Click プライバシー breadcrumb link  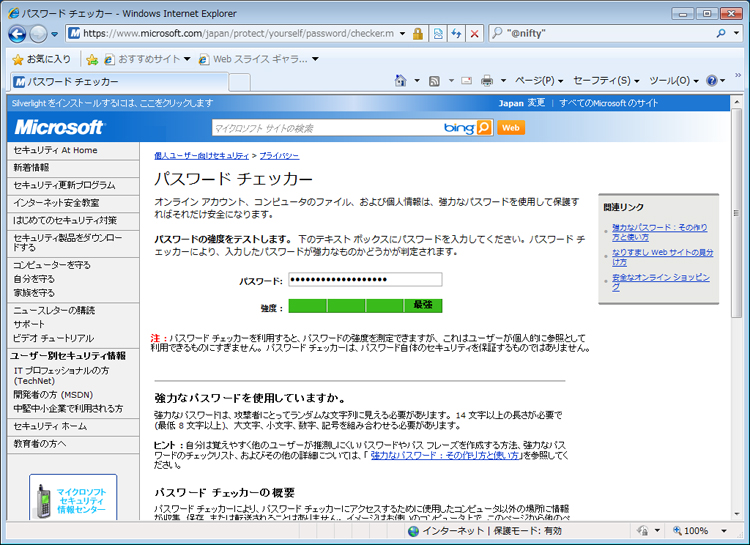coord(279,156)
